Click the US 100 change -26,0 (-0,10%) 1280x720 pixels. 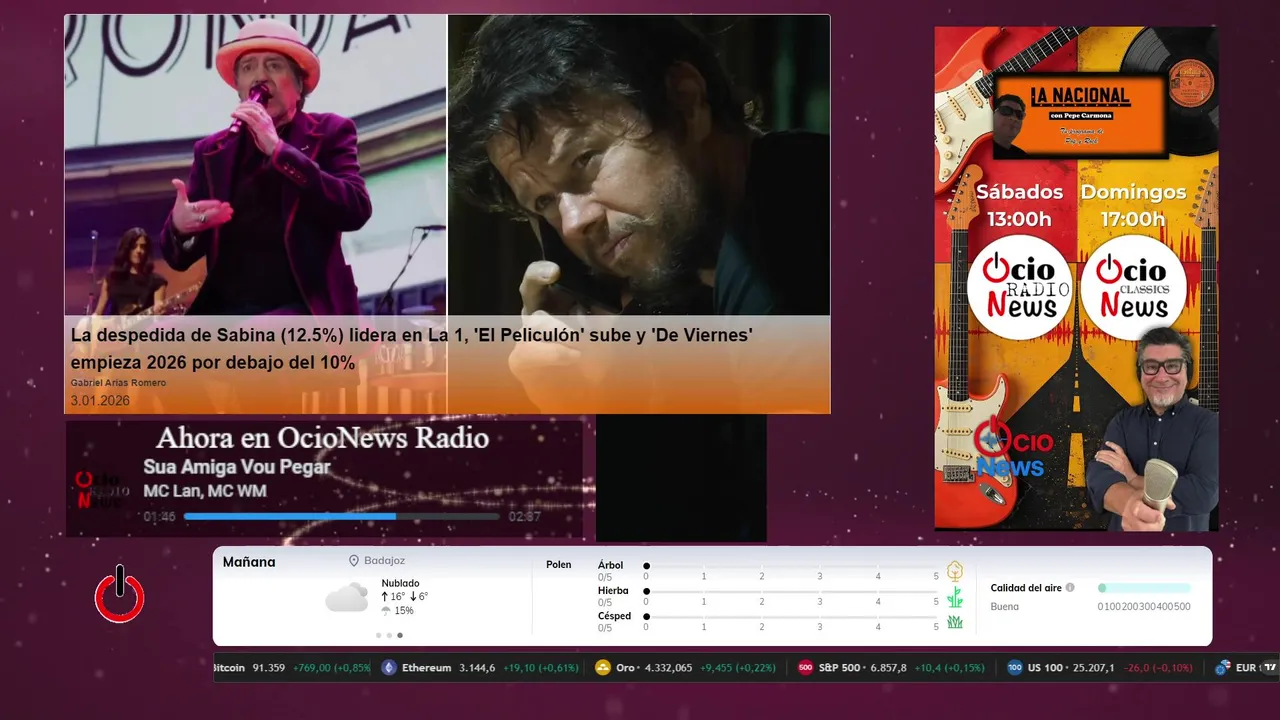click(x=1159, y=668)
